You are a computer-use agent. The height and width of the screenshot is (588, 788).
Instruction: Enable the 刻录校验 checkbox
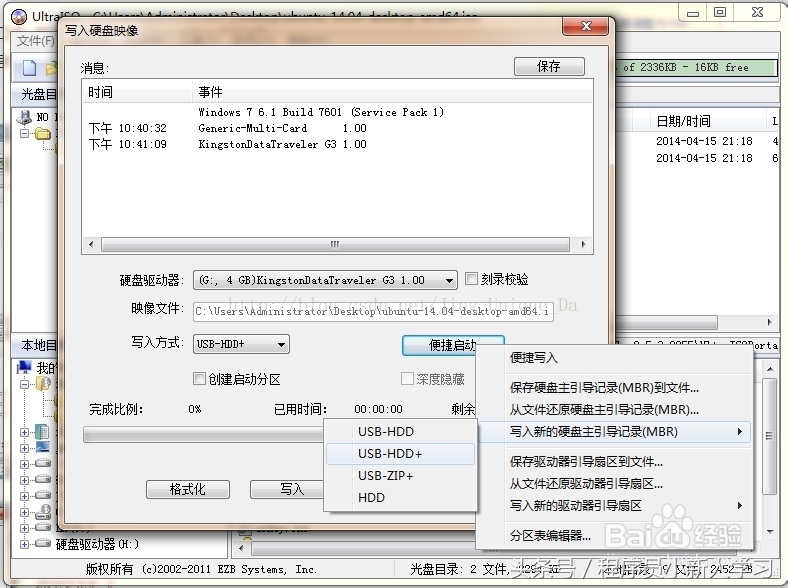471,278
